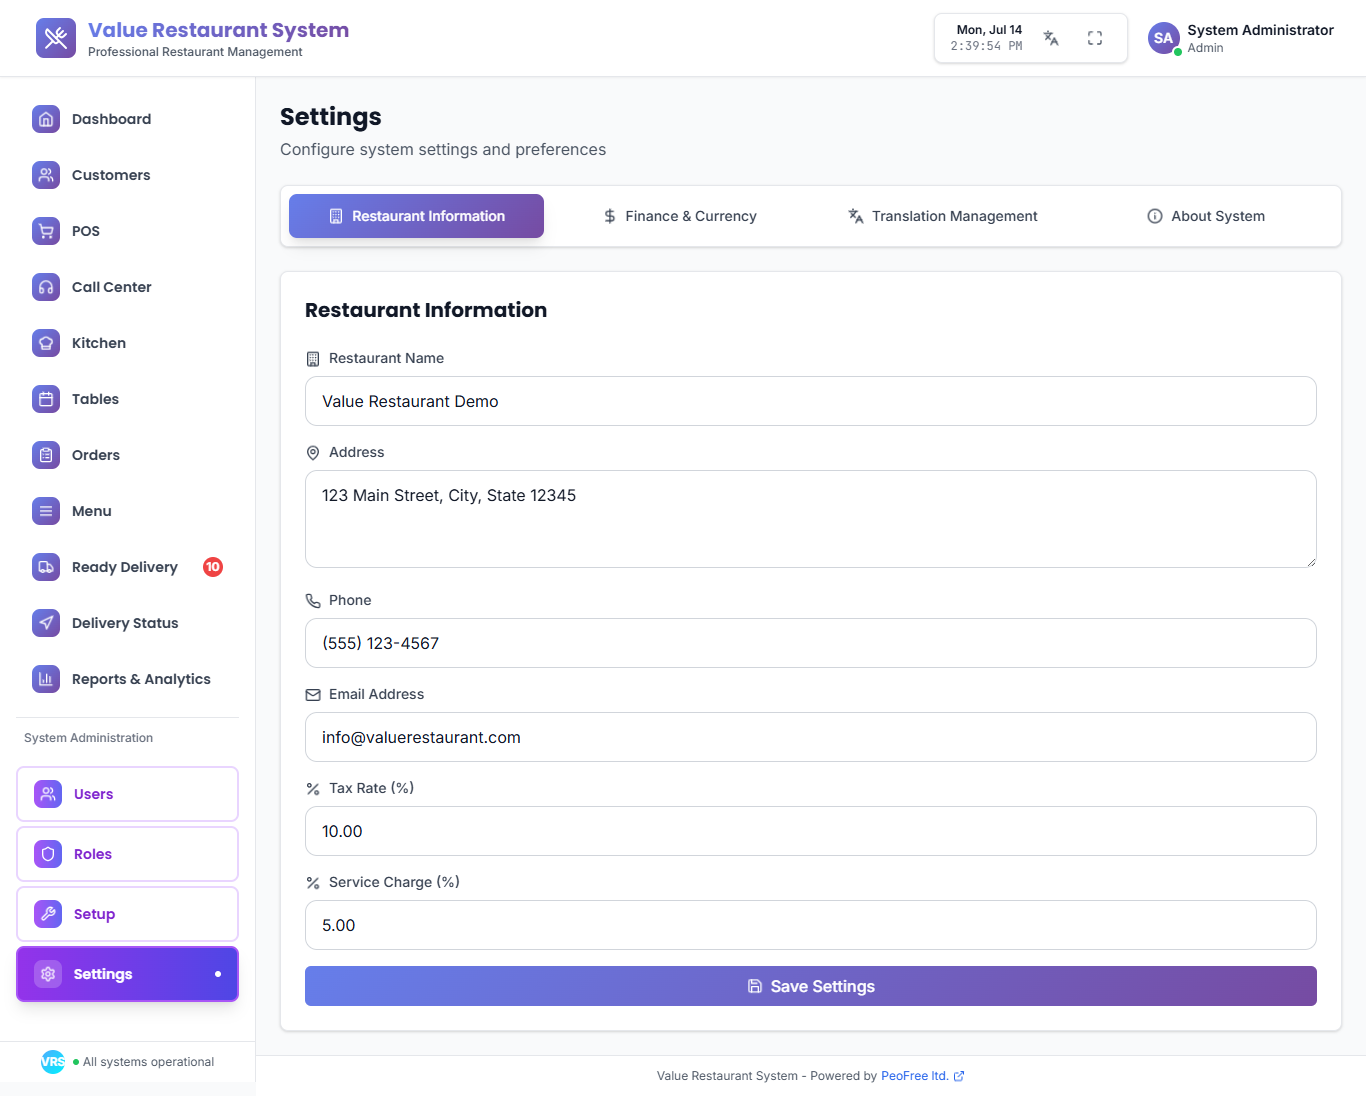1366x1096 pixels.
Task: Focus the Tax Rate (%) field
Action: point(810,831)
